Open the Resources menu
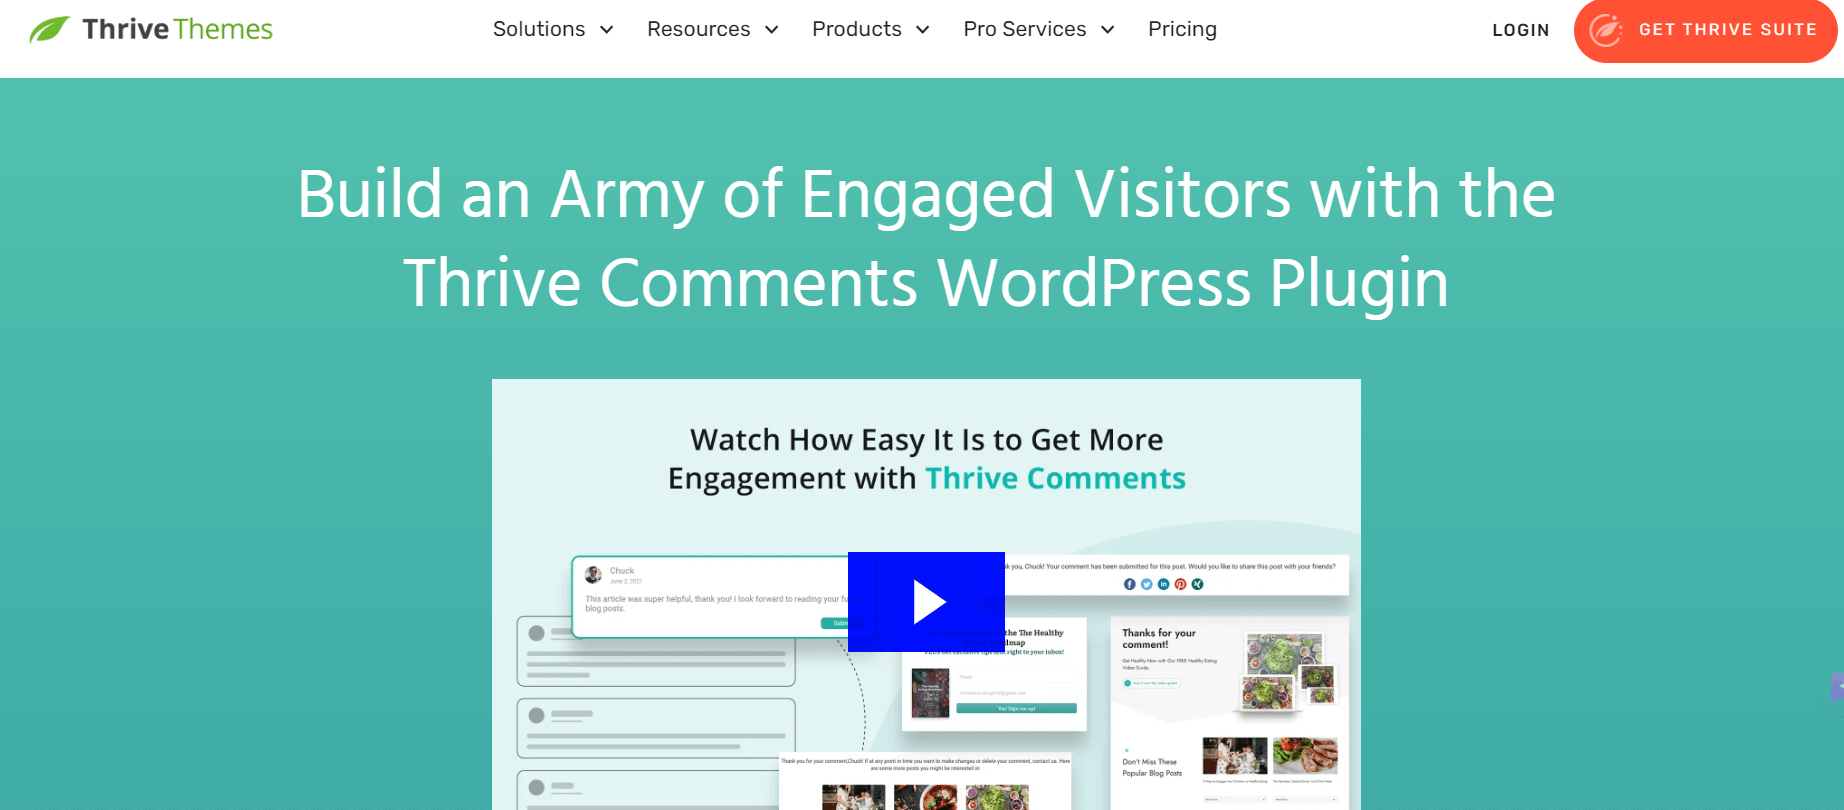The width and height of the screenshot is (1844, 810). click(x=698, y=29)
